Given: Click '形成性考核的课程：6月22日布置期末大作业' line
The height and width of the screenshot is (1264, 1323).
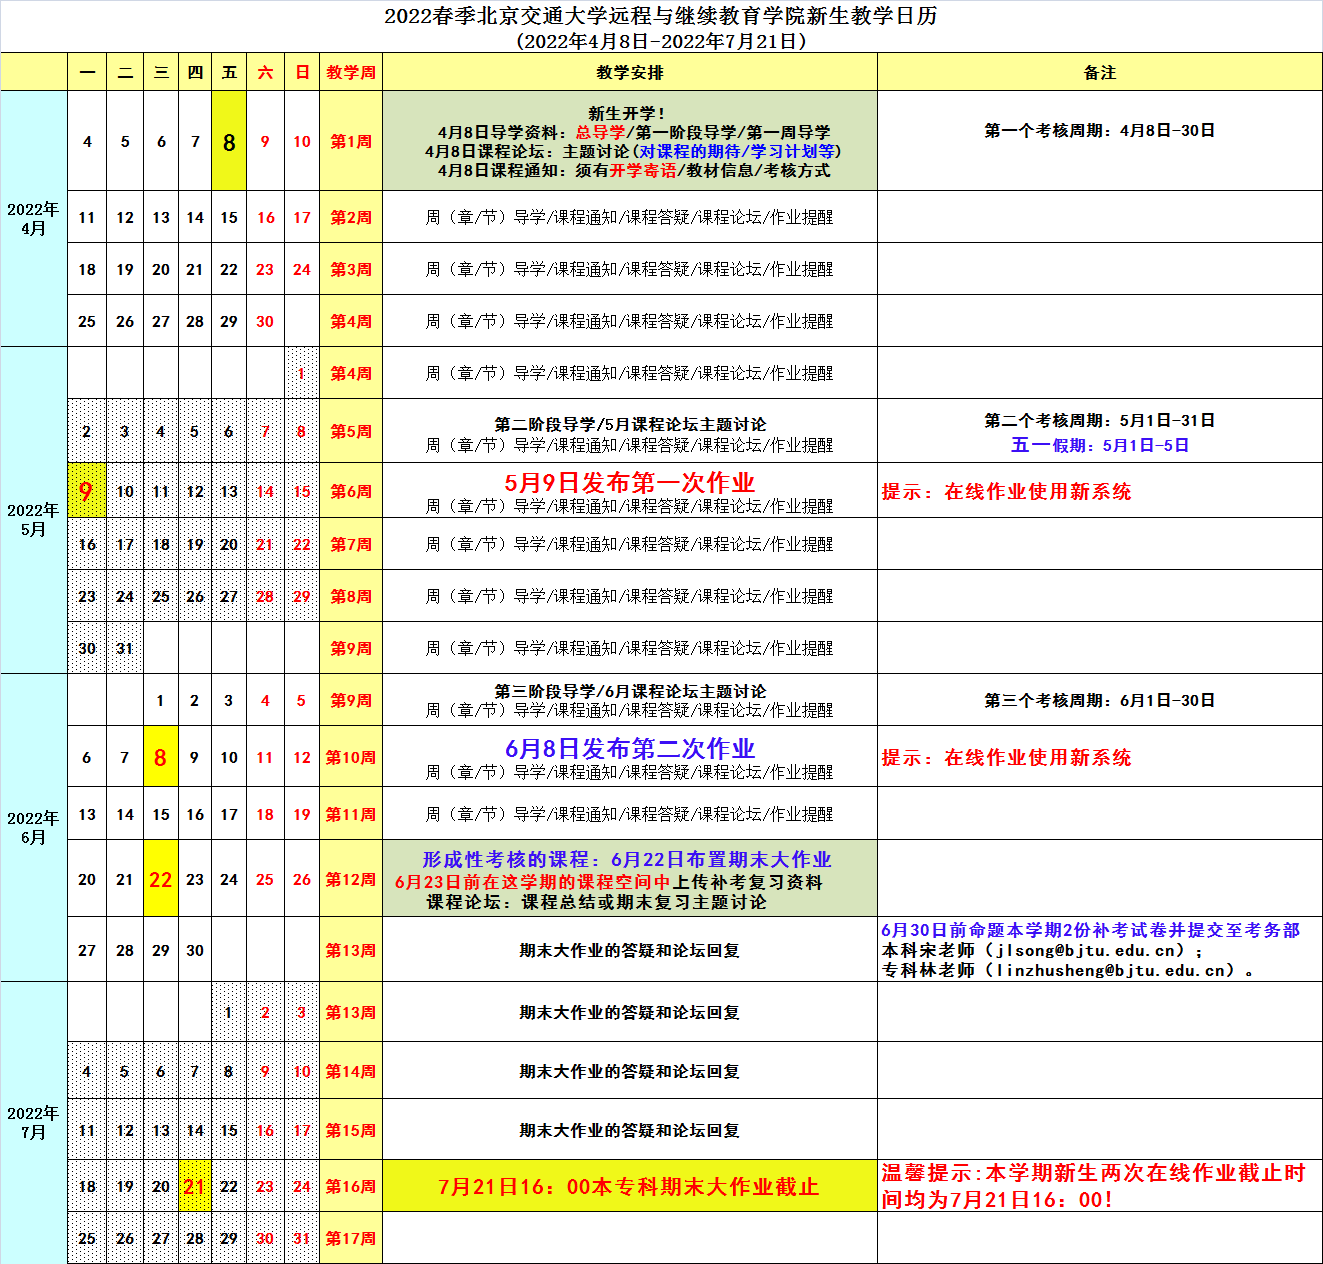Looking at the screenshot, I should [627, 859].
